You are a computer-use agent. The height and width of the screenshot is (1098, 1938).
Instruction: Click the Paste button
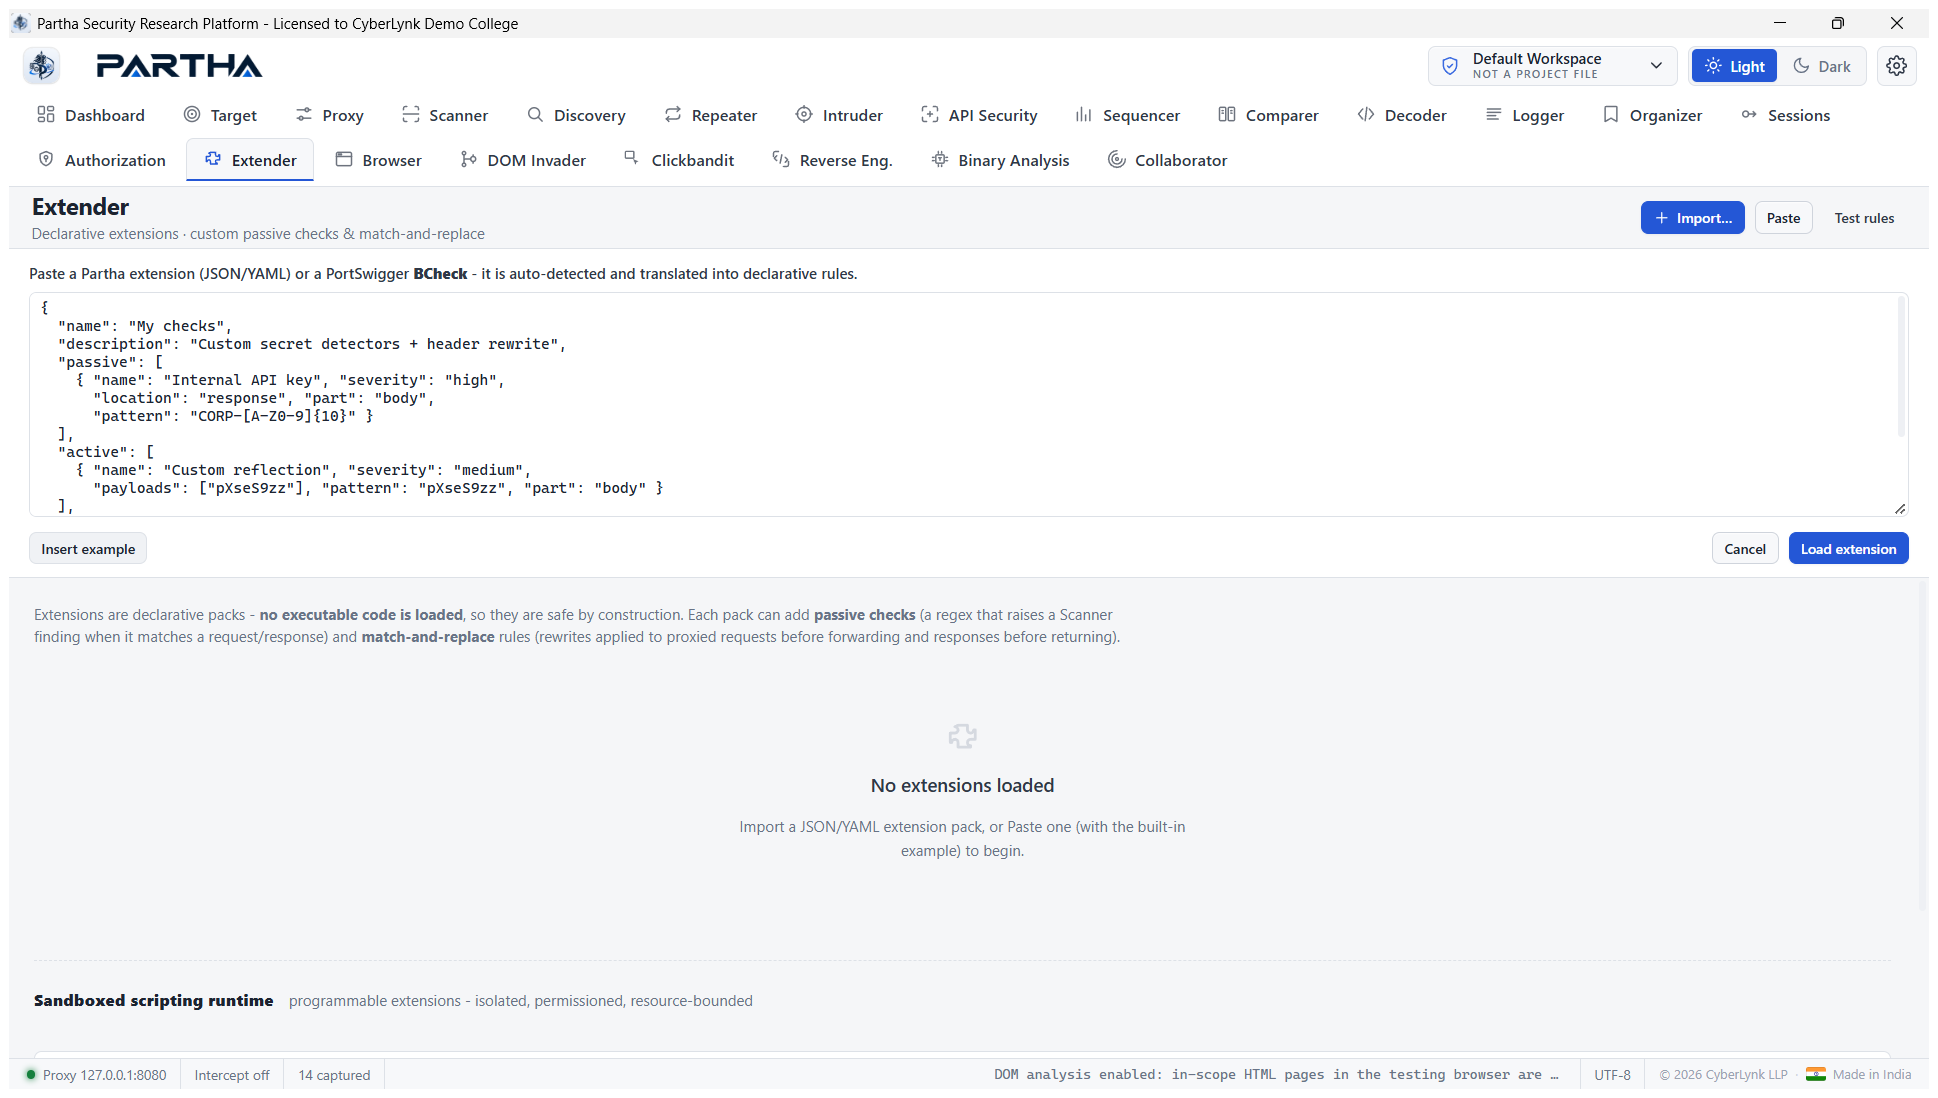tap(1783, 218)
